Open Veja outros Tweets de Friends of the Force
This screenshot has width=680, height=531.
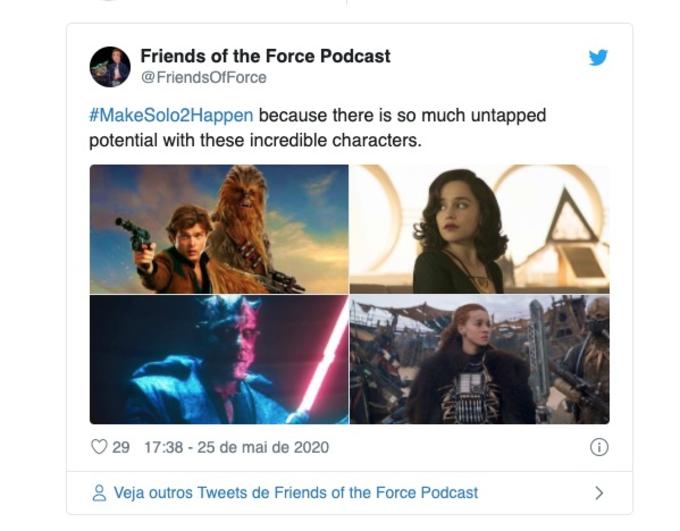pyautogui.click(x=296, y=493)
